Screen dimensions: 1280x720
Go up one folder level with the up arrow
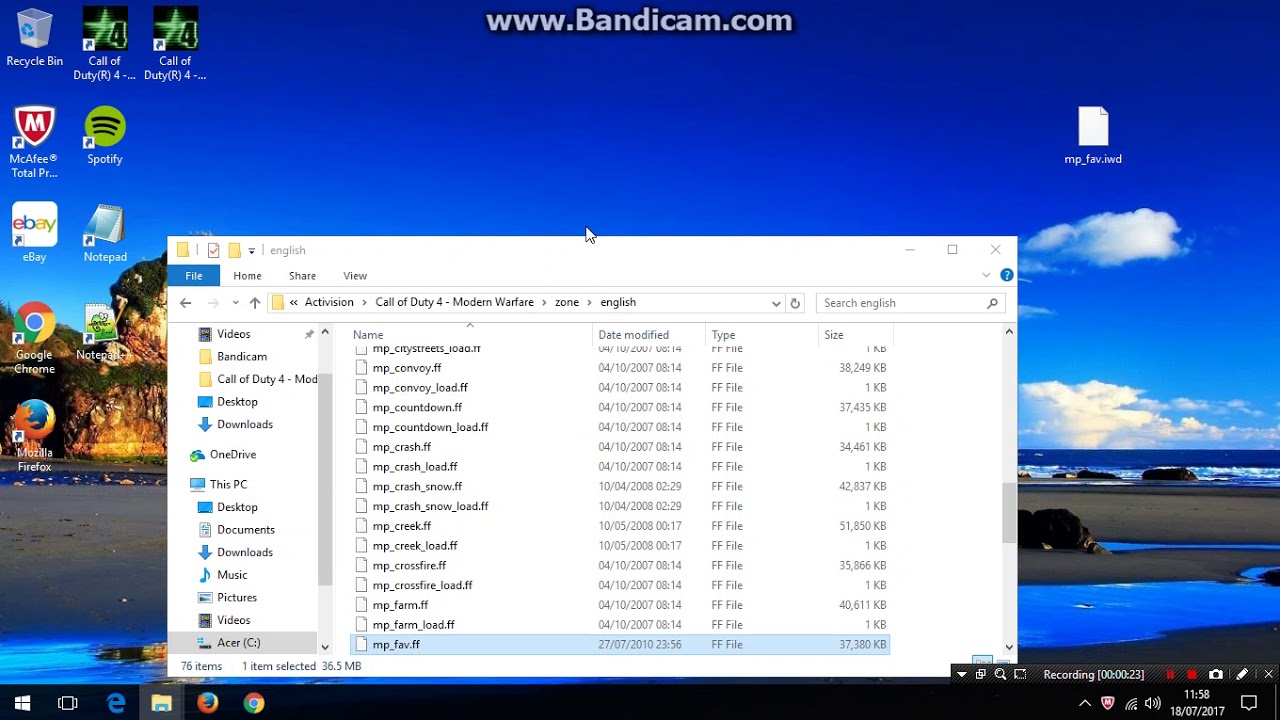tap(255, 303)
